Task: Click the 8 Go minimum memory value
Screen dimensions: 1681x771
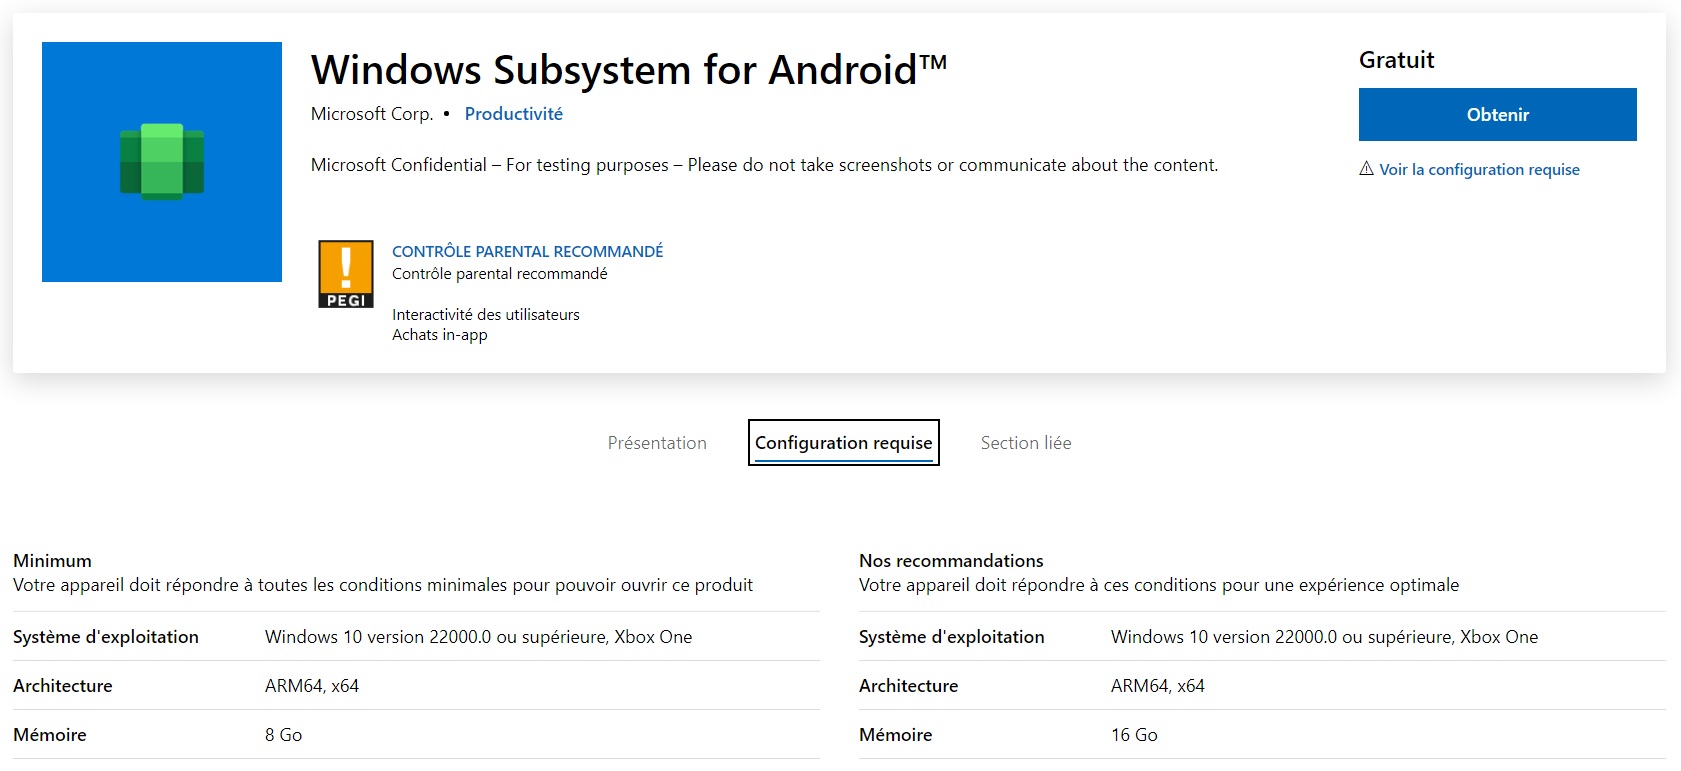Action: [283, 735]
